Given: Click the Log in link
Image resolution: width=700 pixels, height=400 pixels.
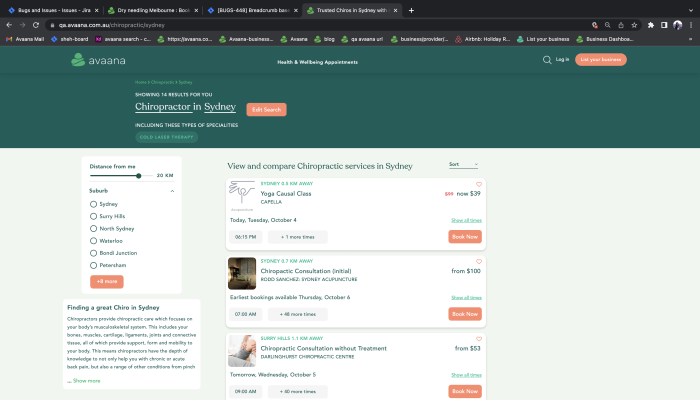Looking at the screenshot, I should click(562, 59).
